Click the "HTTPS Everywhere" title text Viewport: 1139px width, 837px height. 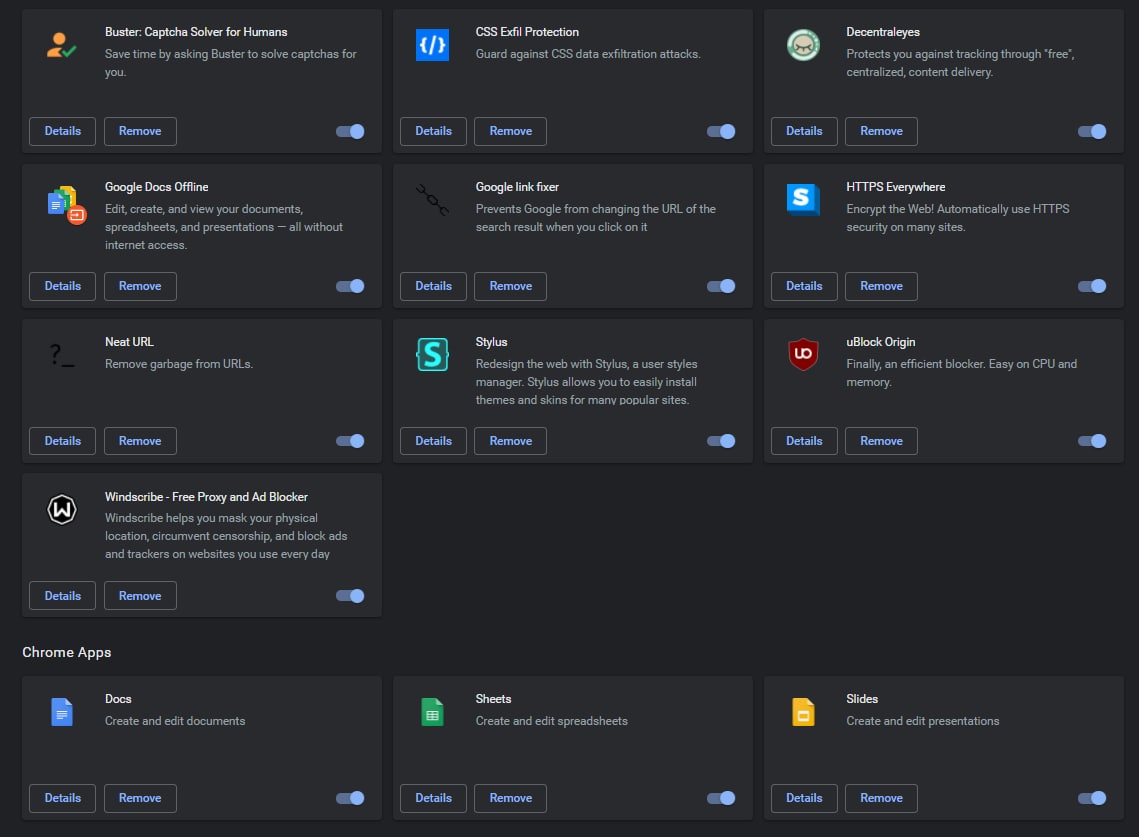[x=896, y=187]
